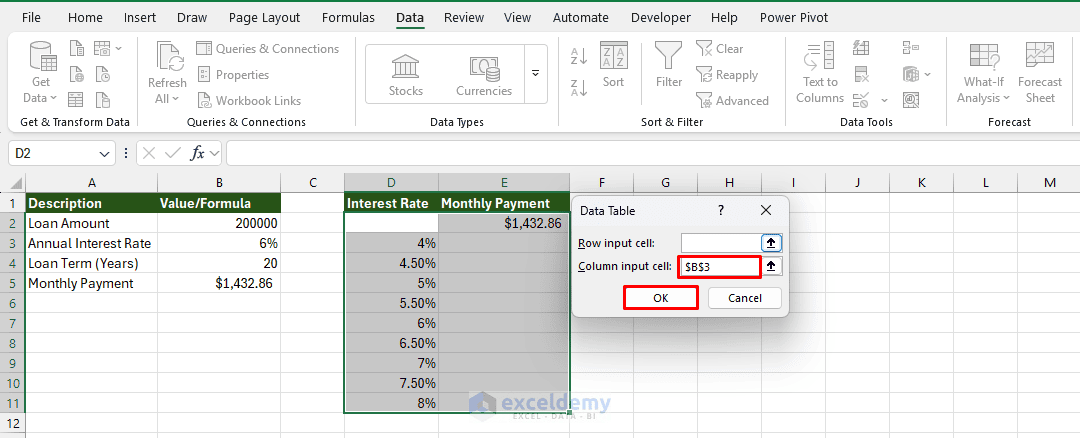
Task: Click Existing Connections icon
Action: point(102,100)
